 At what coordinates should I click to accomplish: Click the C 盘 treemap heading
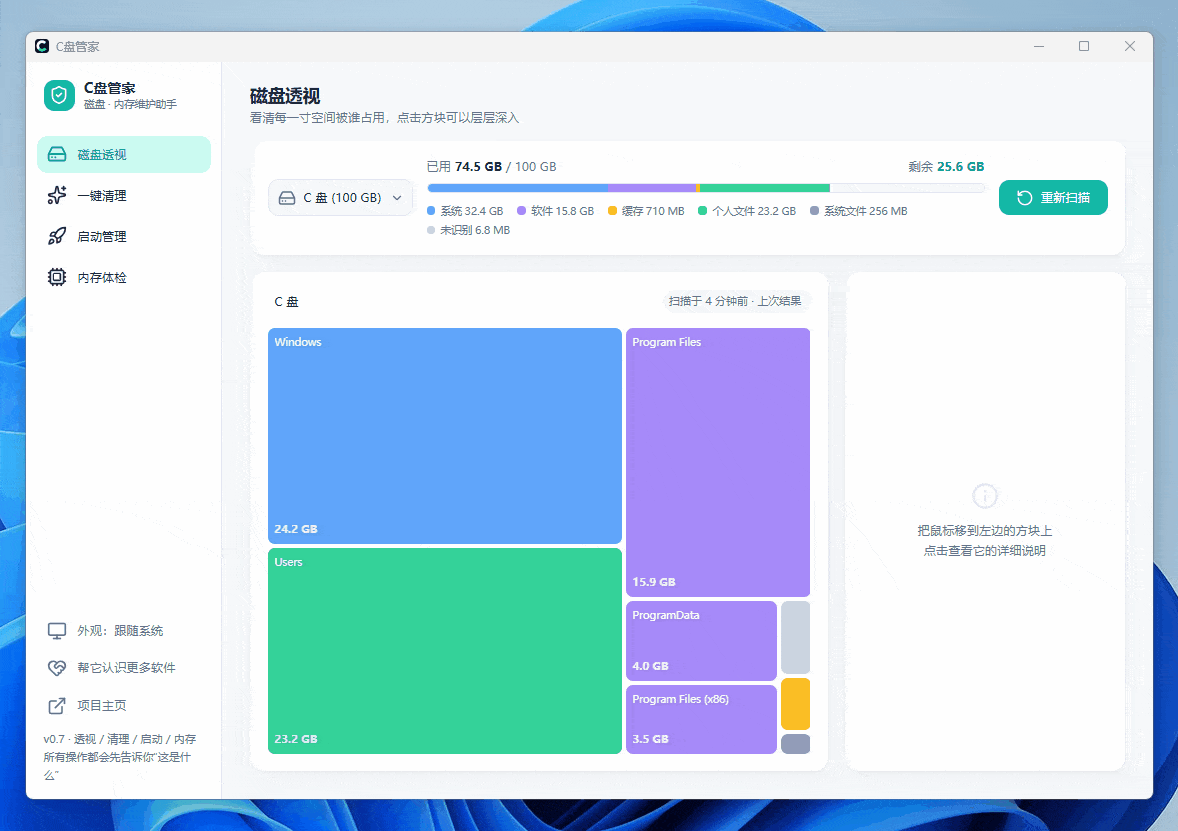(x=286, y=302)
